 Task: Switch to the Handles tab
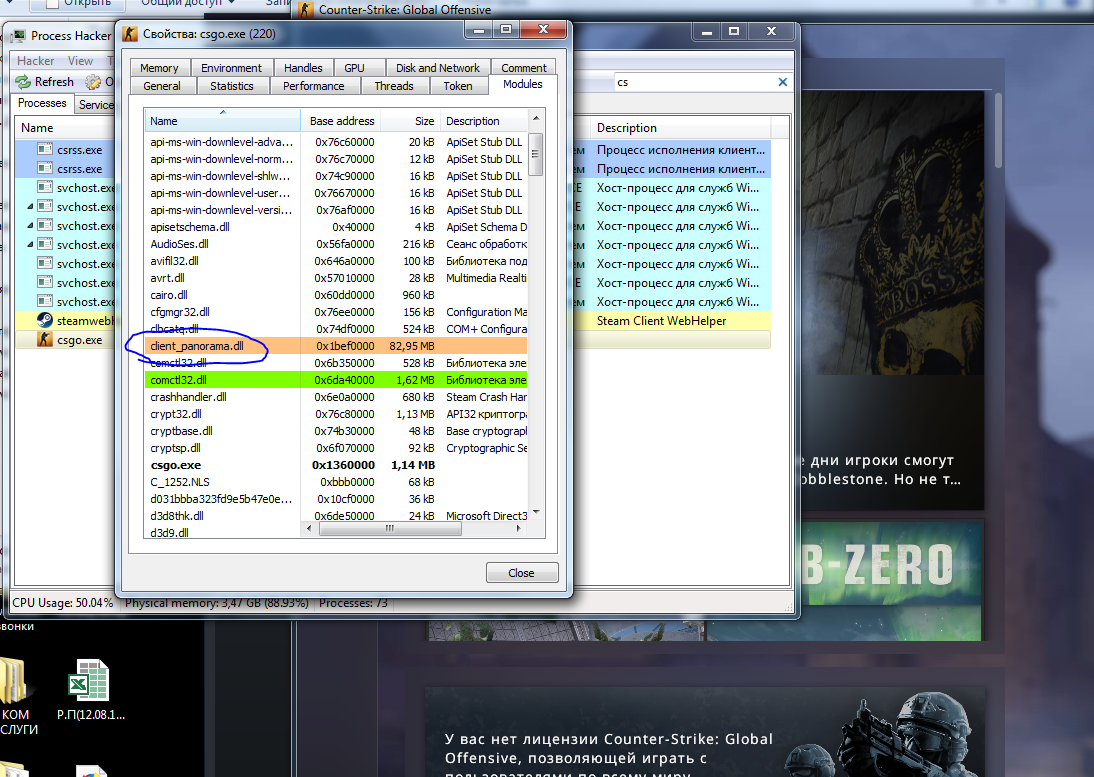click(x=303, y=68)
